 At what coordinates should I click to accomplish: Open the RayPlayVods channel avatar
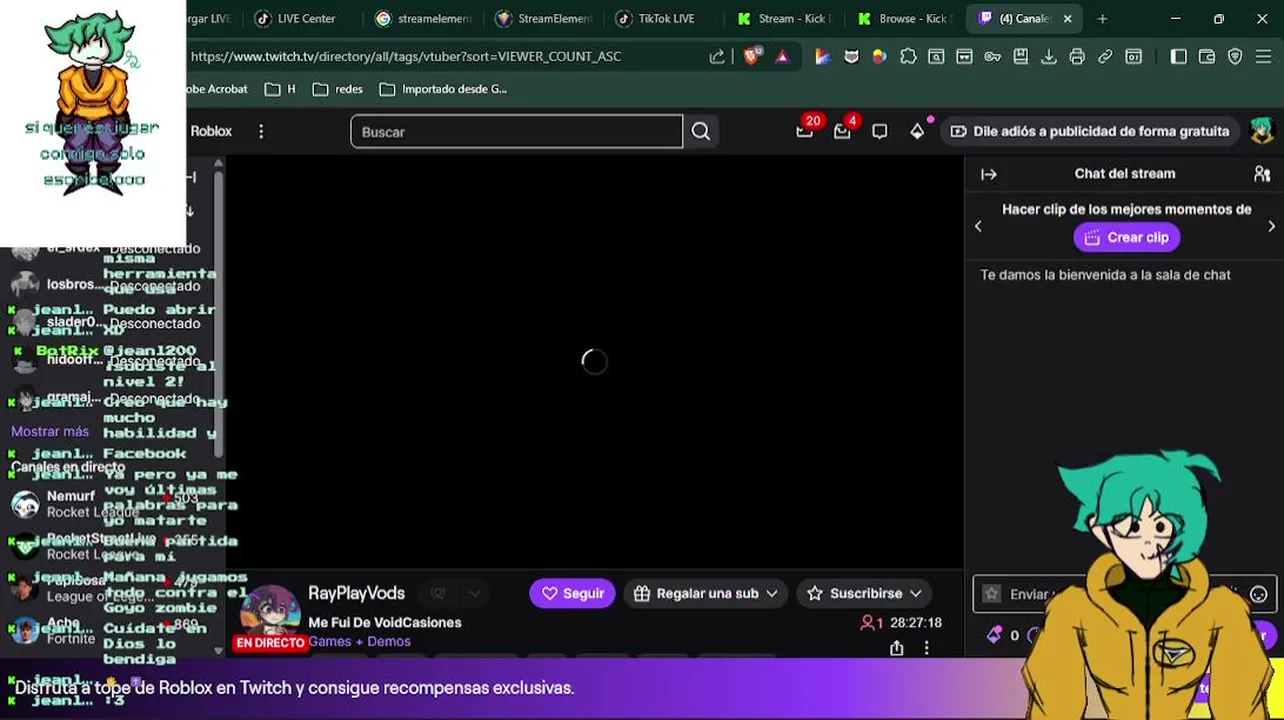pyautogui.click(x=270, y=612)
